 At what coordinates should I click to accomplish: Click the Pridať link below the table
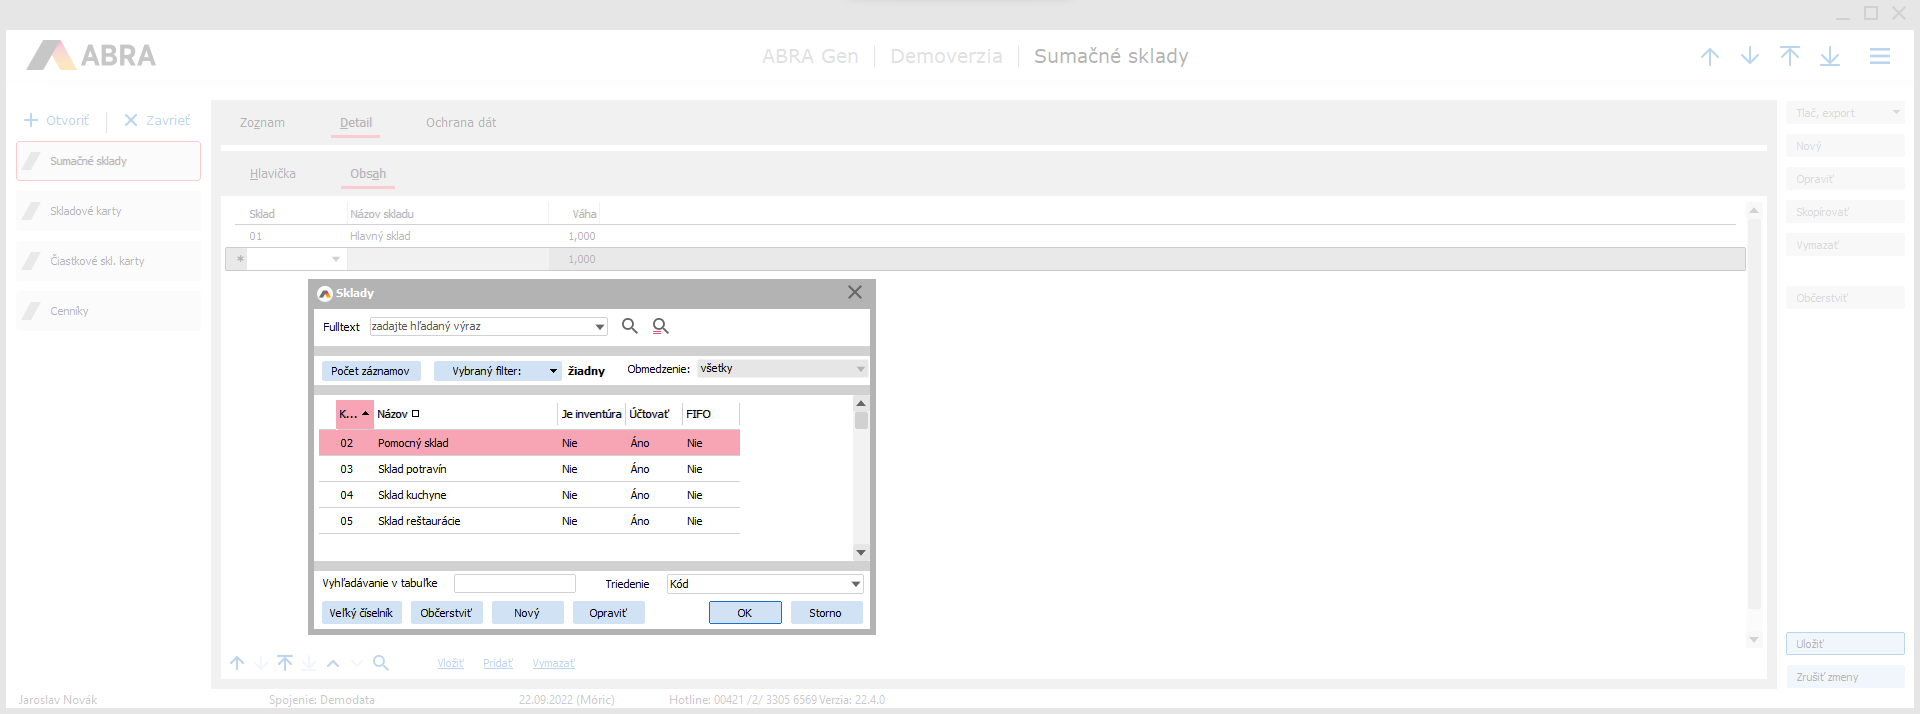497,664
